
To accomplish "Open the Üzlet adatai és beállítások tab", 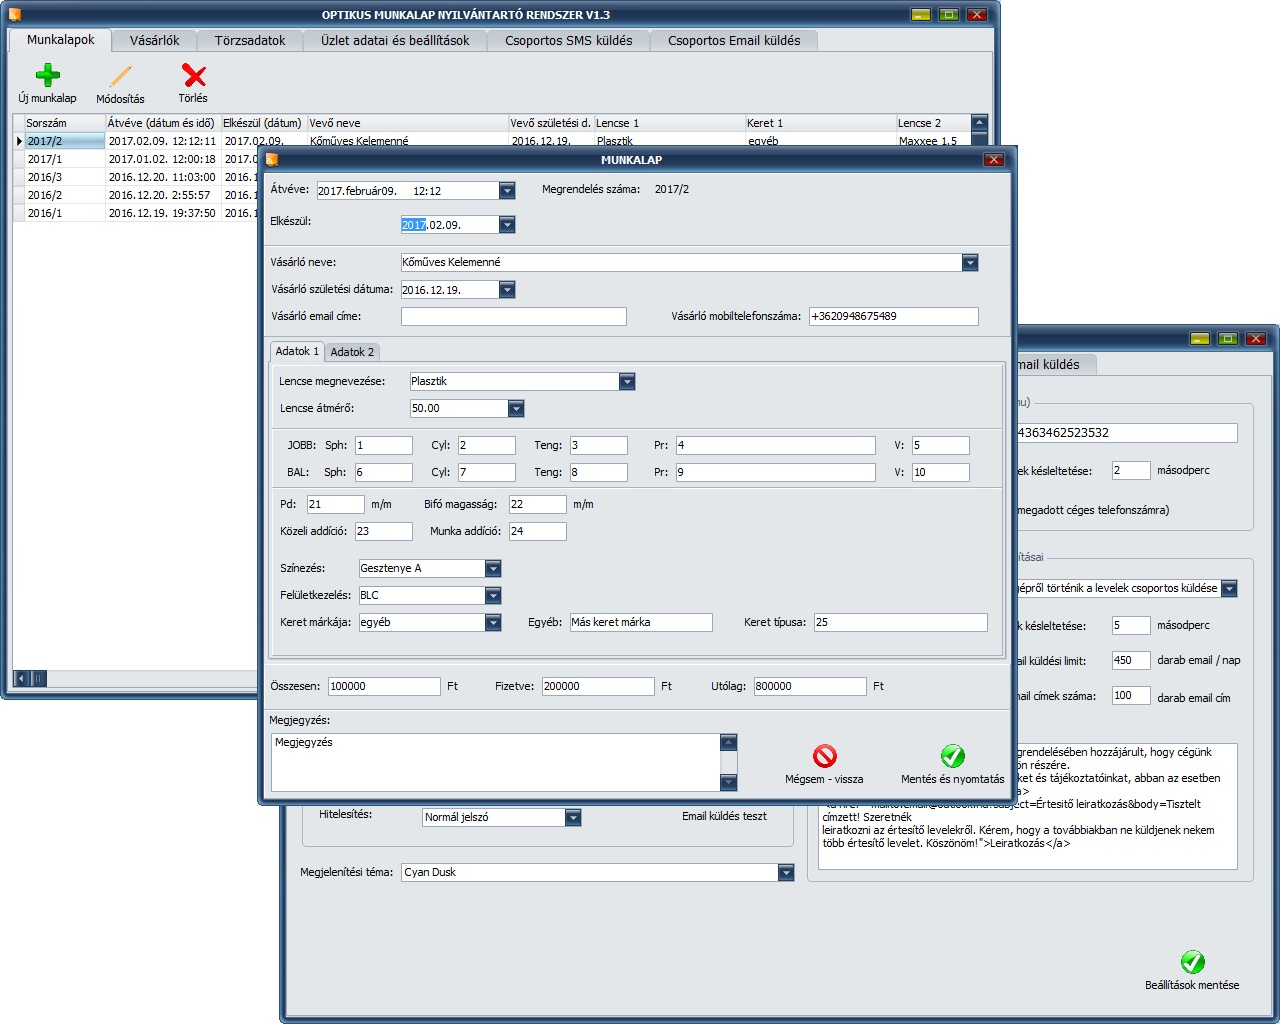I will [x=395, y=40].
